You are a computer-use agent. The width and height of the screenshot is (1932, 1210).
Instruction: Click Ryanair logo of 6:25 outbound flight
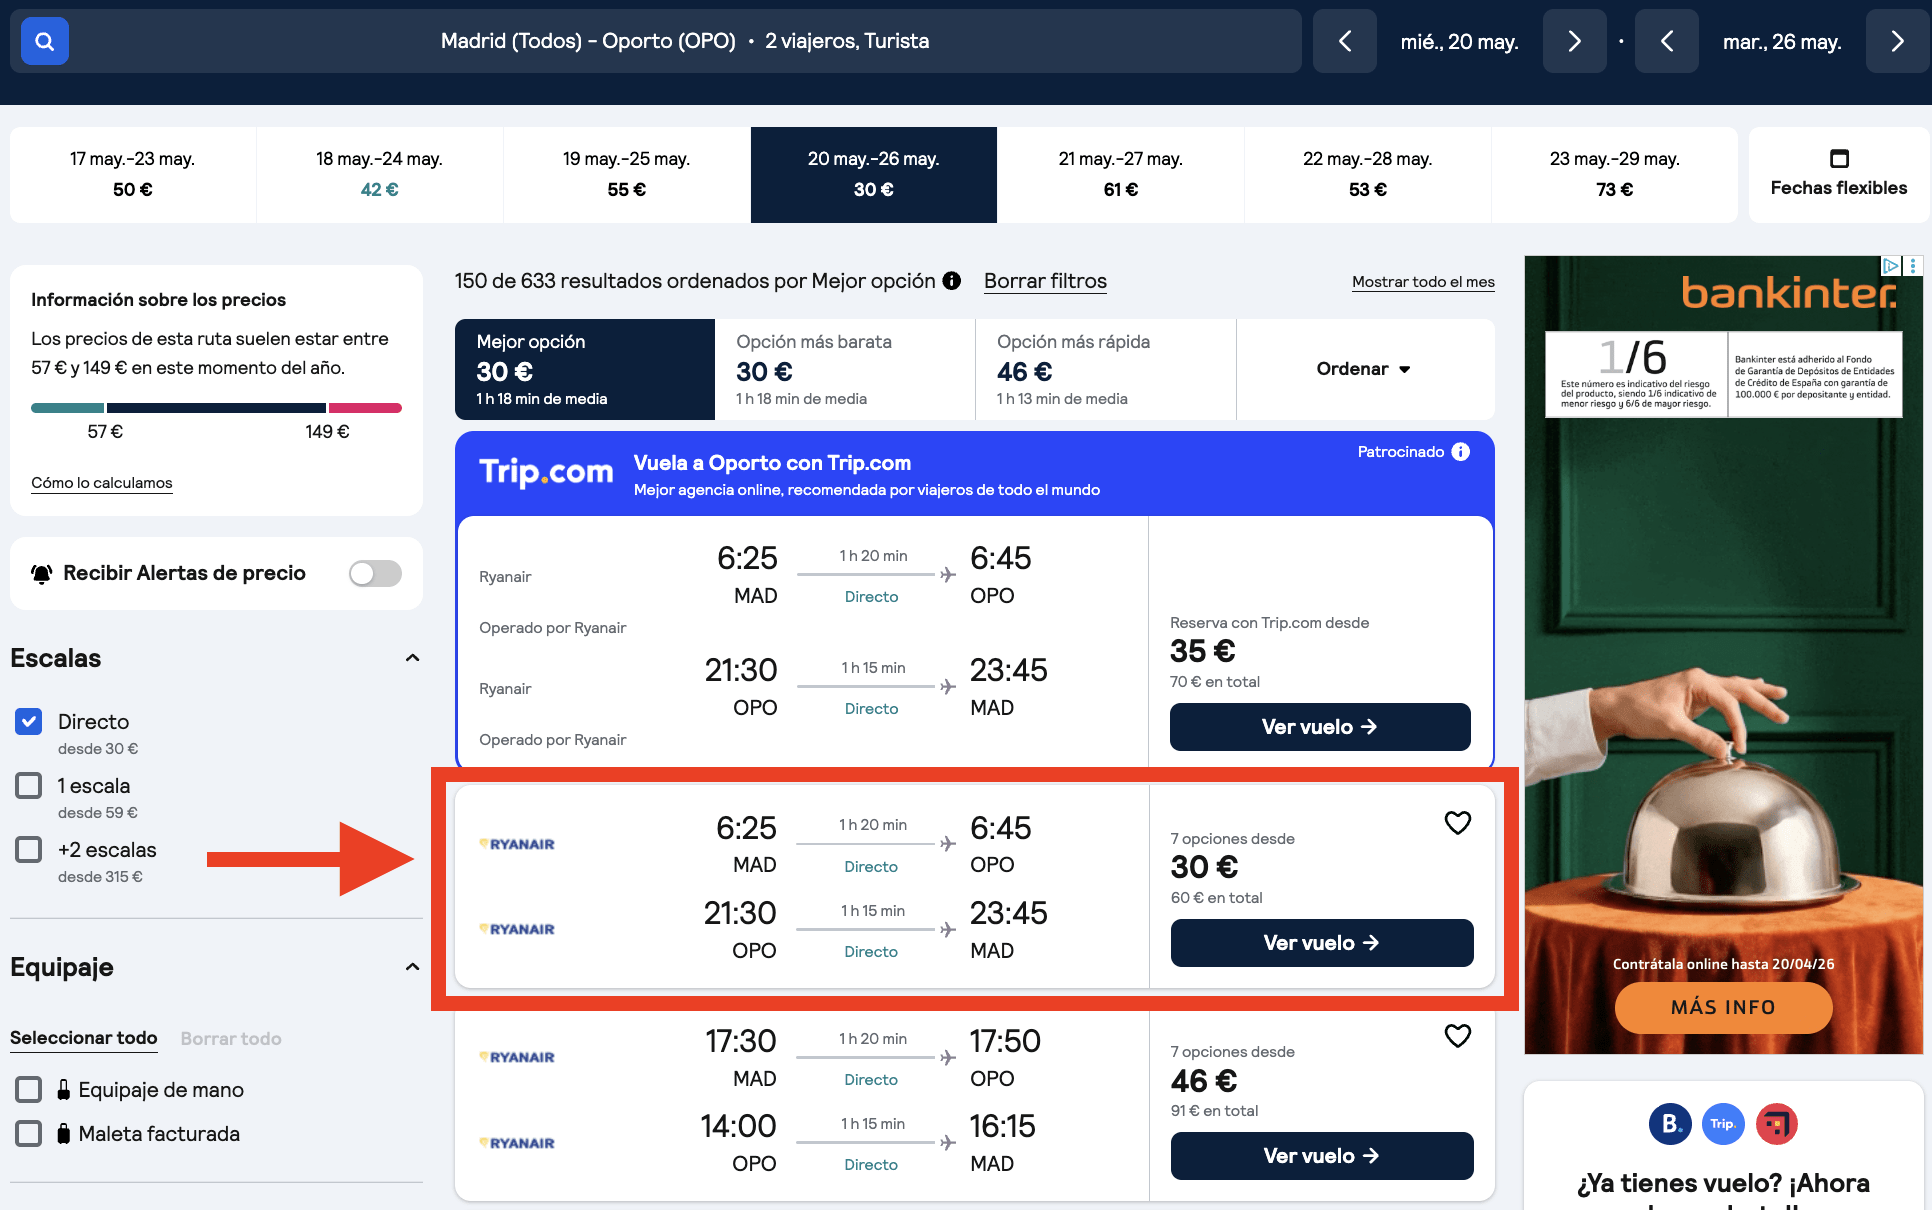click(517, 844)
